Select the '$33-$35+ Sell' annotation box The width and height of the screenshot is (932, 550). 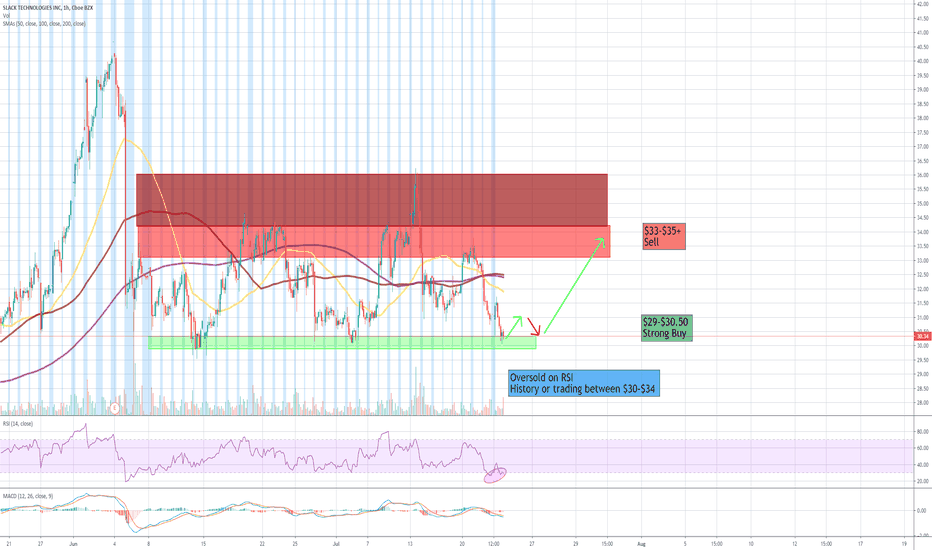coord(663,236)
